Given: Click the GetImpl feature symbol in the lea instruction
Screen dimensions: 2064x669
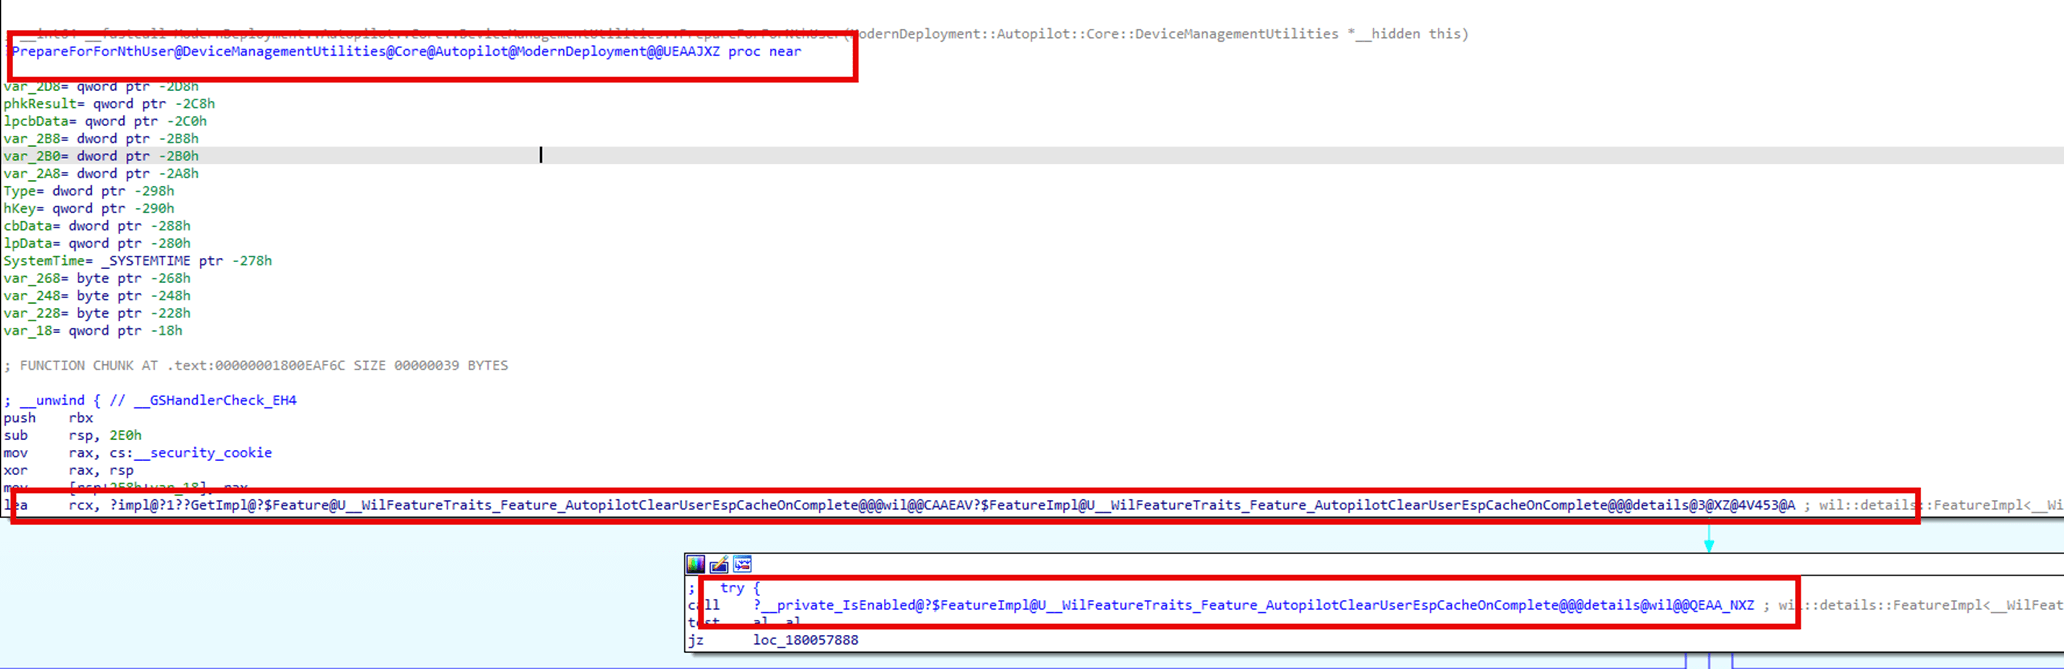Looking at the screenshot, I should click(950, 505).
